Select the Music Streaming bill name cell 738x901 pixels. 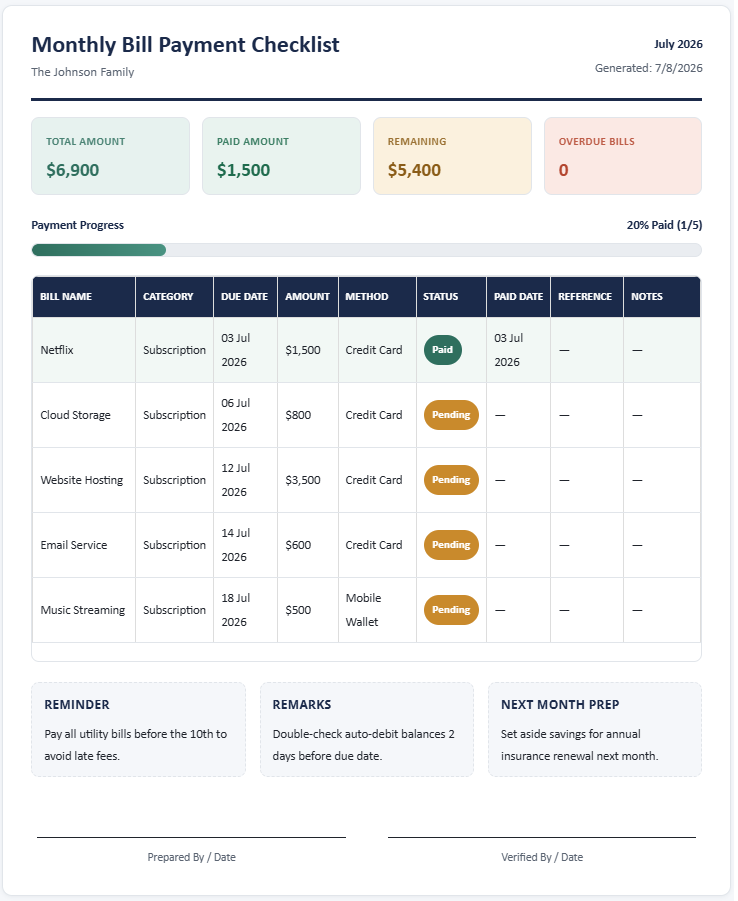84,610
